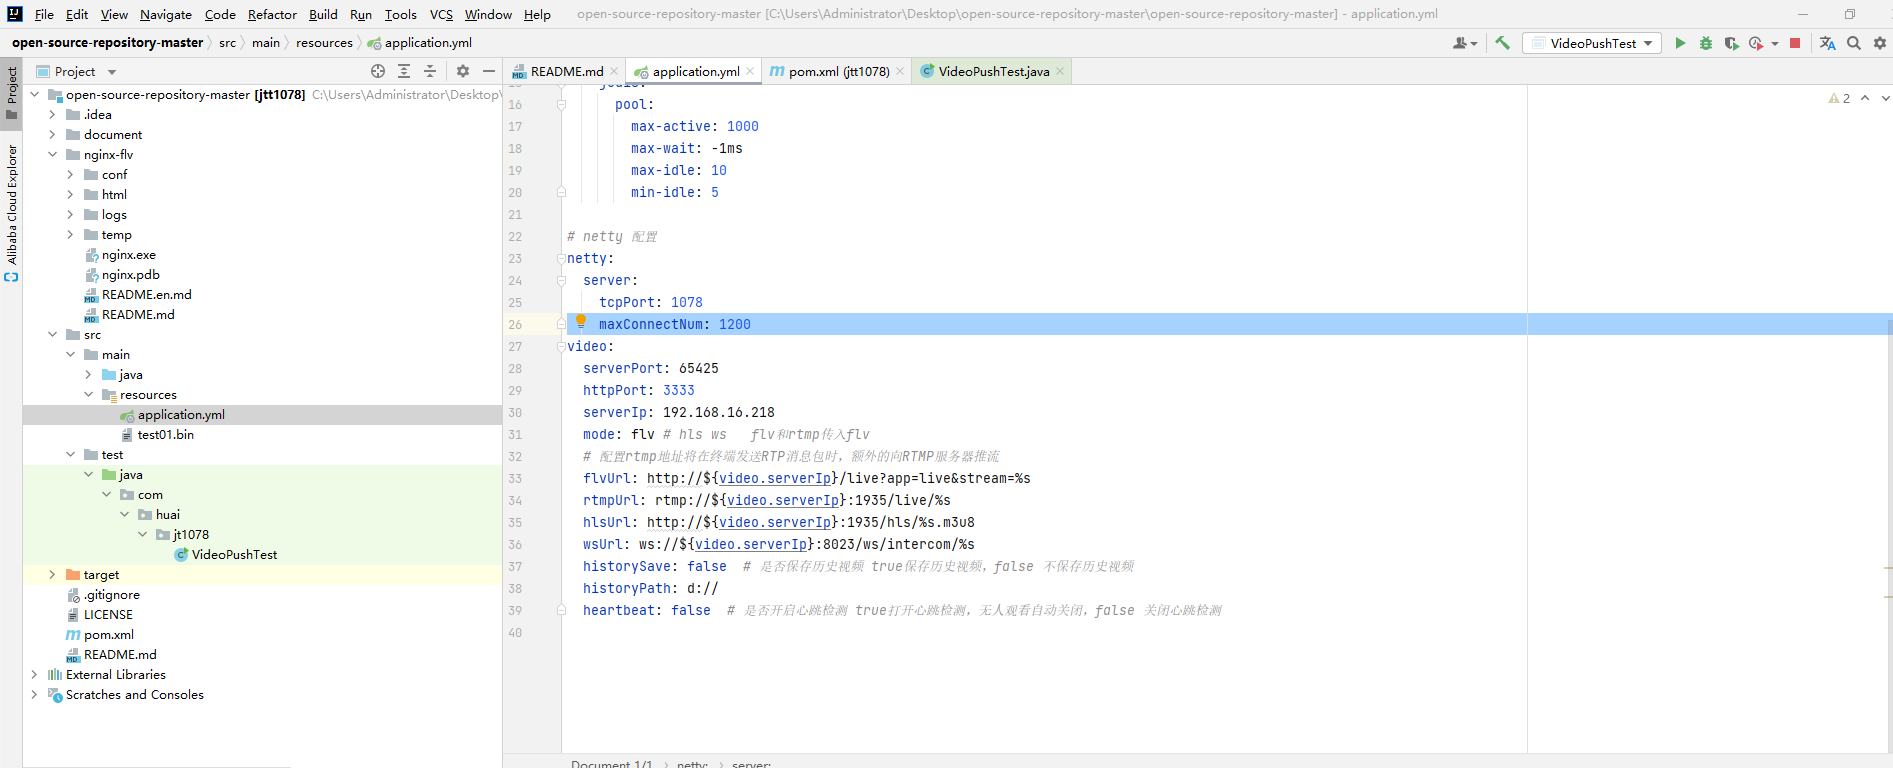Select .gitignore in project tree
Screen dimensions: 1893x768
(111, 595)
